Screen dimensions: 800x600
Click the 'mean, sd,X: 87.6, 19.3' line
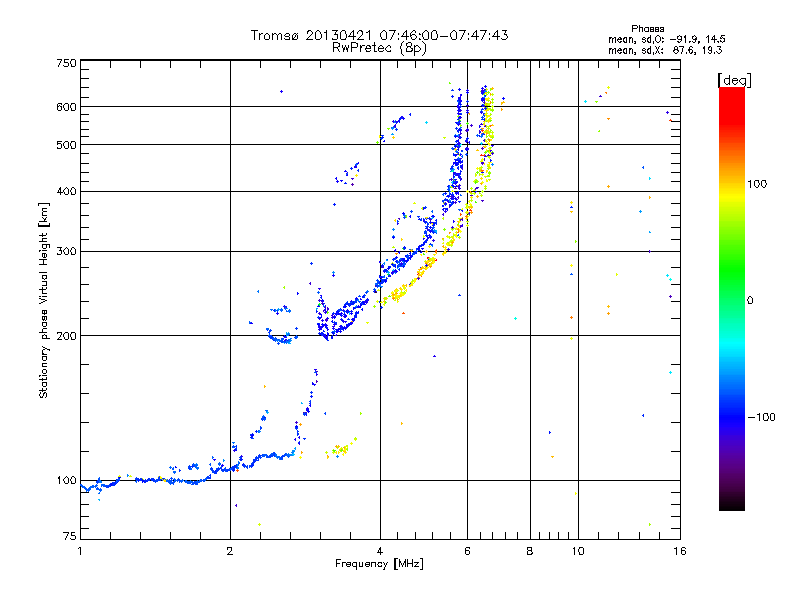665,50
